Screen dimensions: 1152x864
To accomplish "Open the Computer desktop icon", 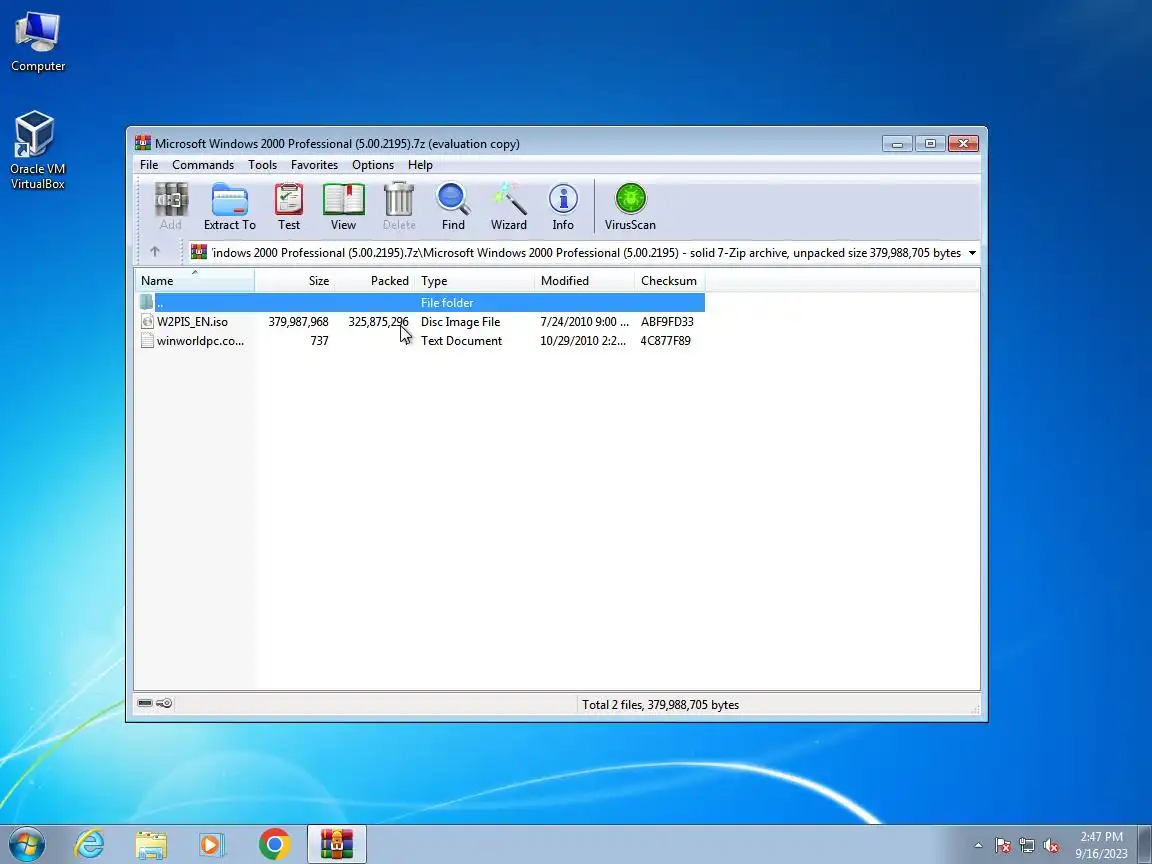I will coord(37,43).
